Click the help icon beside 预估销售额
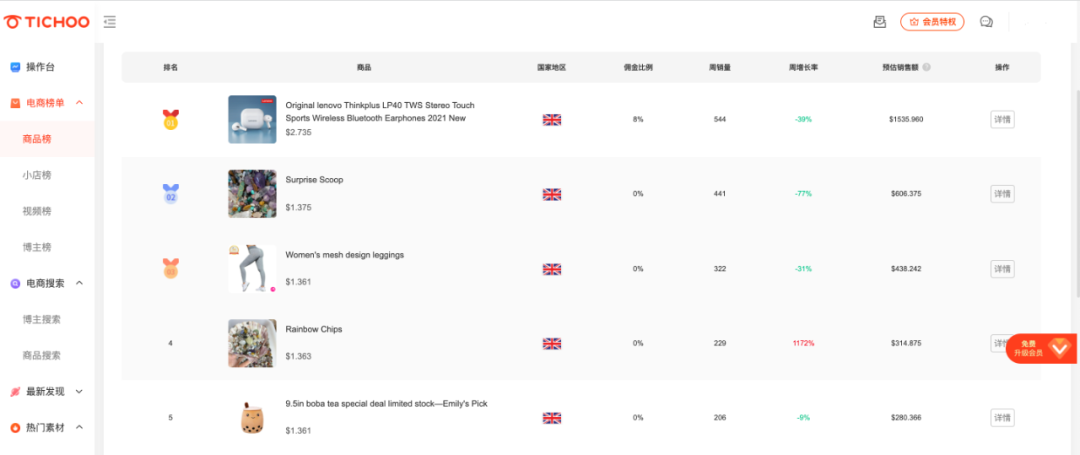The width and height of the screenshot is (1080, 455). coord(927,68)
